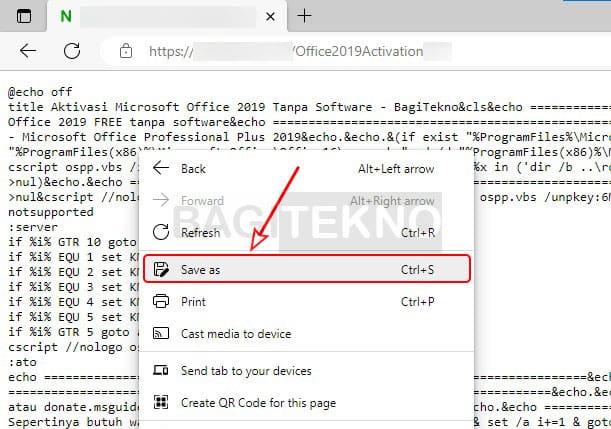The image size is (611, 429).
Task: Click the ':server' label line
Action: point(33,227)
